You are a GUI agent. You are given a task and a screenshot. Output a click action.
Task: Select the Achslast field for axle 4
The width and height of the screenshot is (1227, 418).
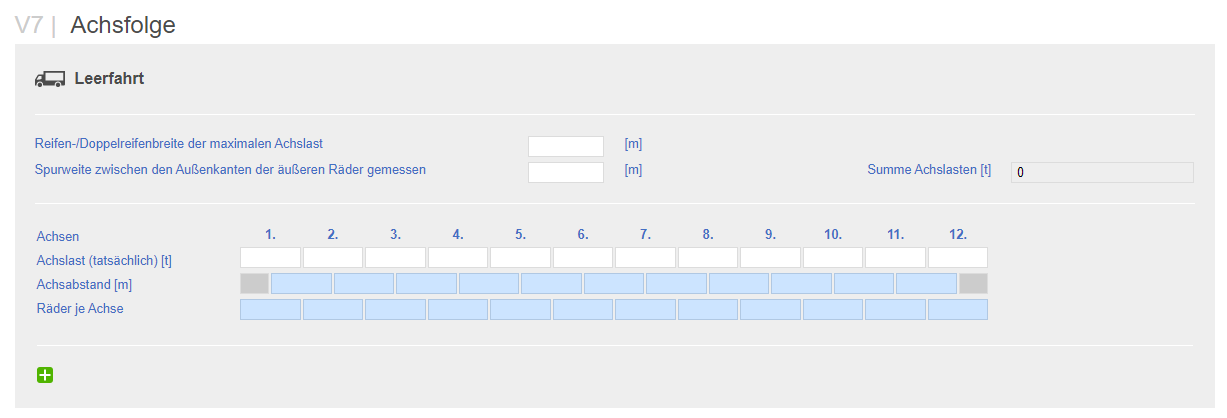tap(458, 258)
